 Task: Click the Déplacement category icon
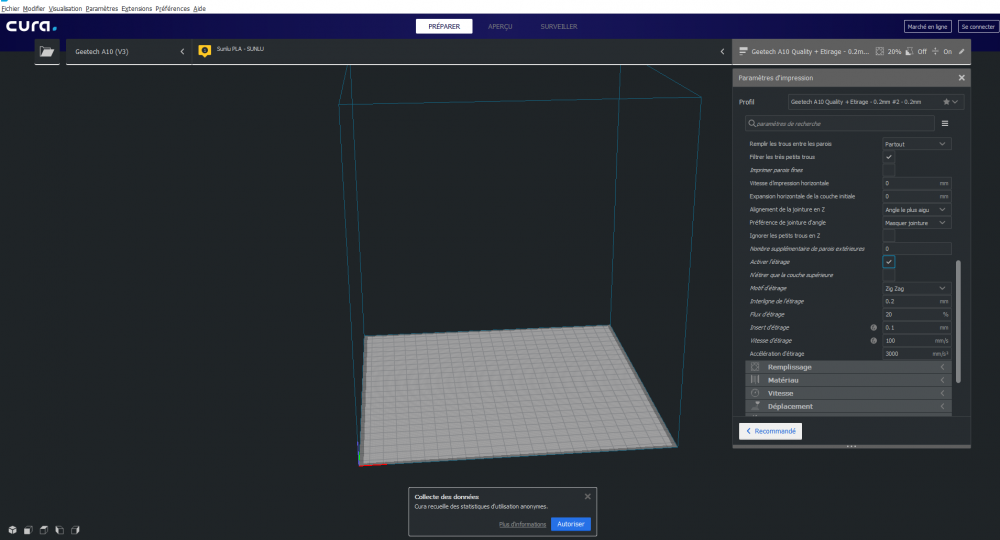(x=756, y=406)
